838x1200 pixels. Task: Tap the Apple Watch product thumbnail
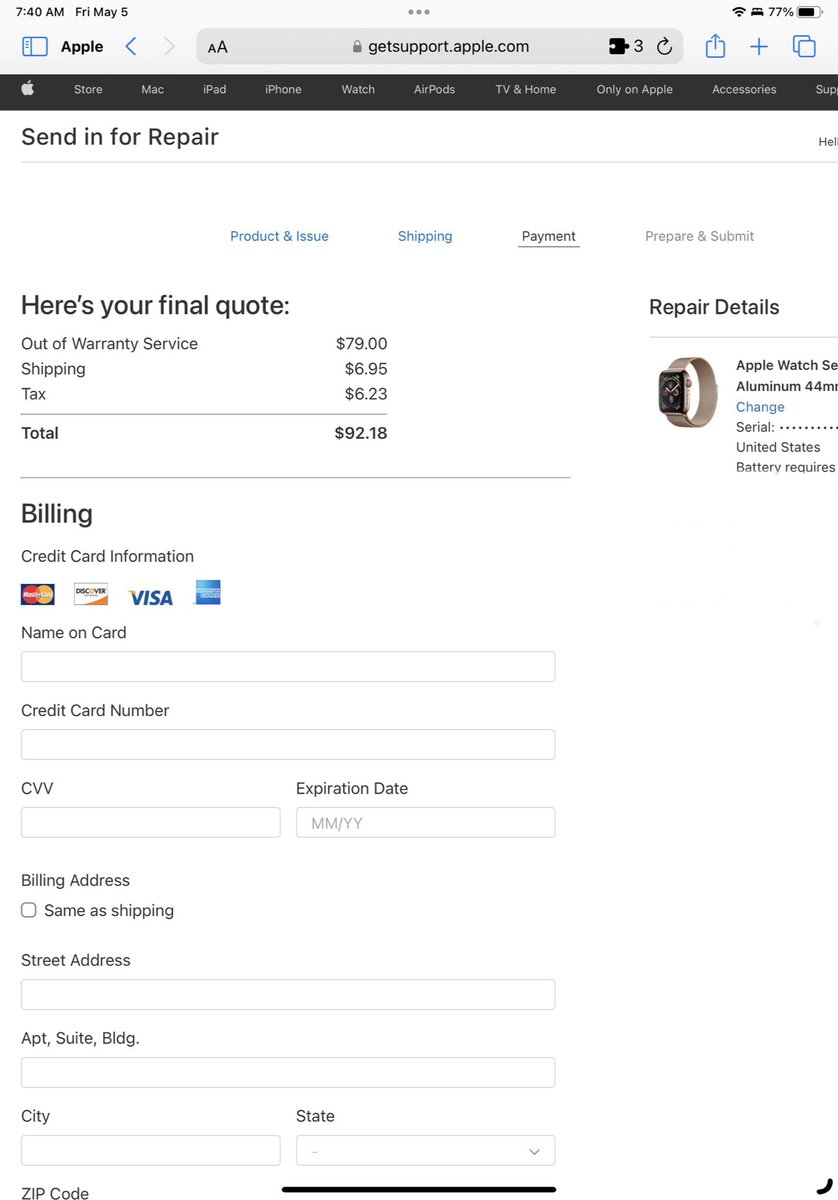[688, 392]
